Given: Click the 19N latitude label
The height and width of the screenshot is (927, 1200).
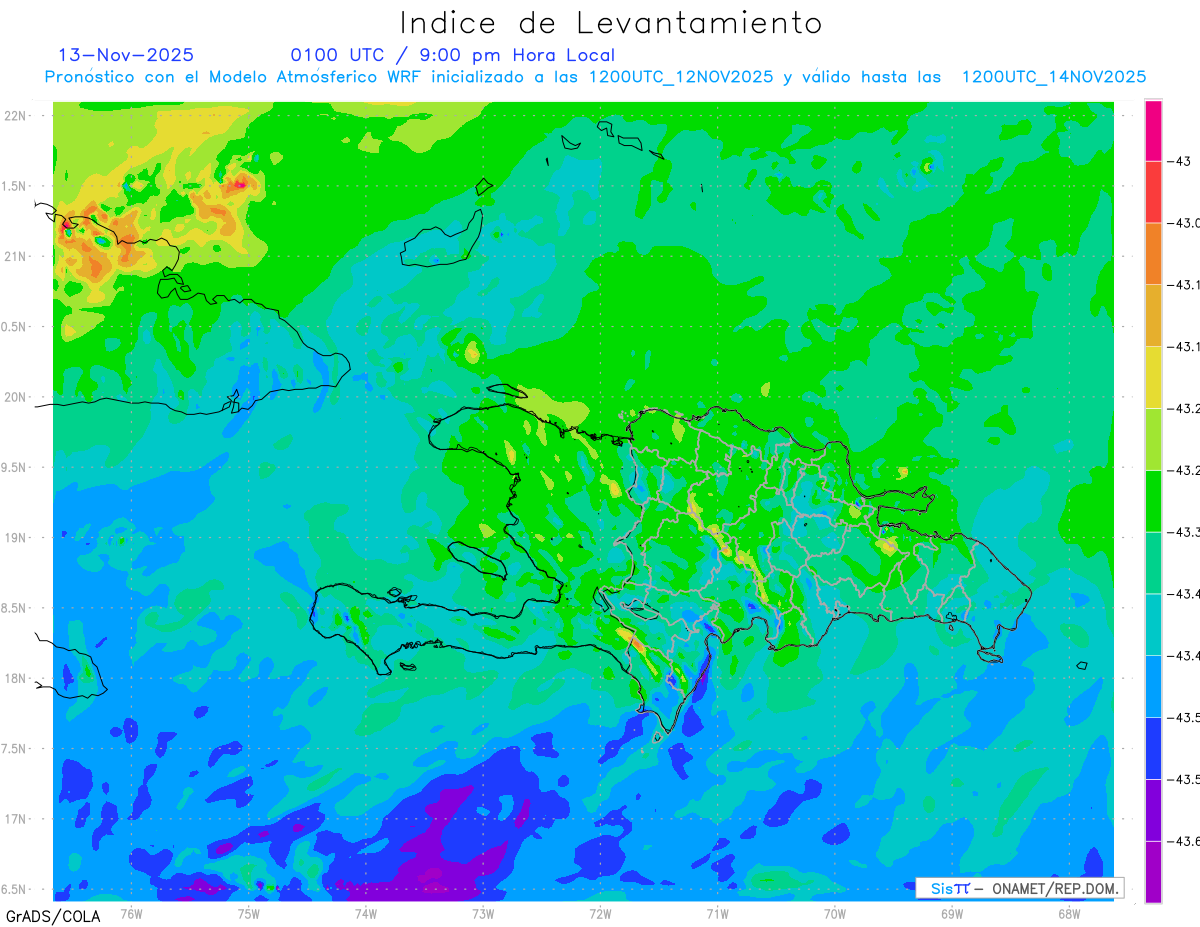Looking at the screenshot, I should (15, 538).
